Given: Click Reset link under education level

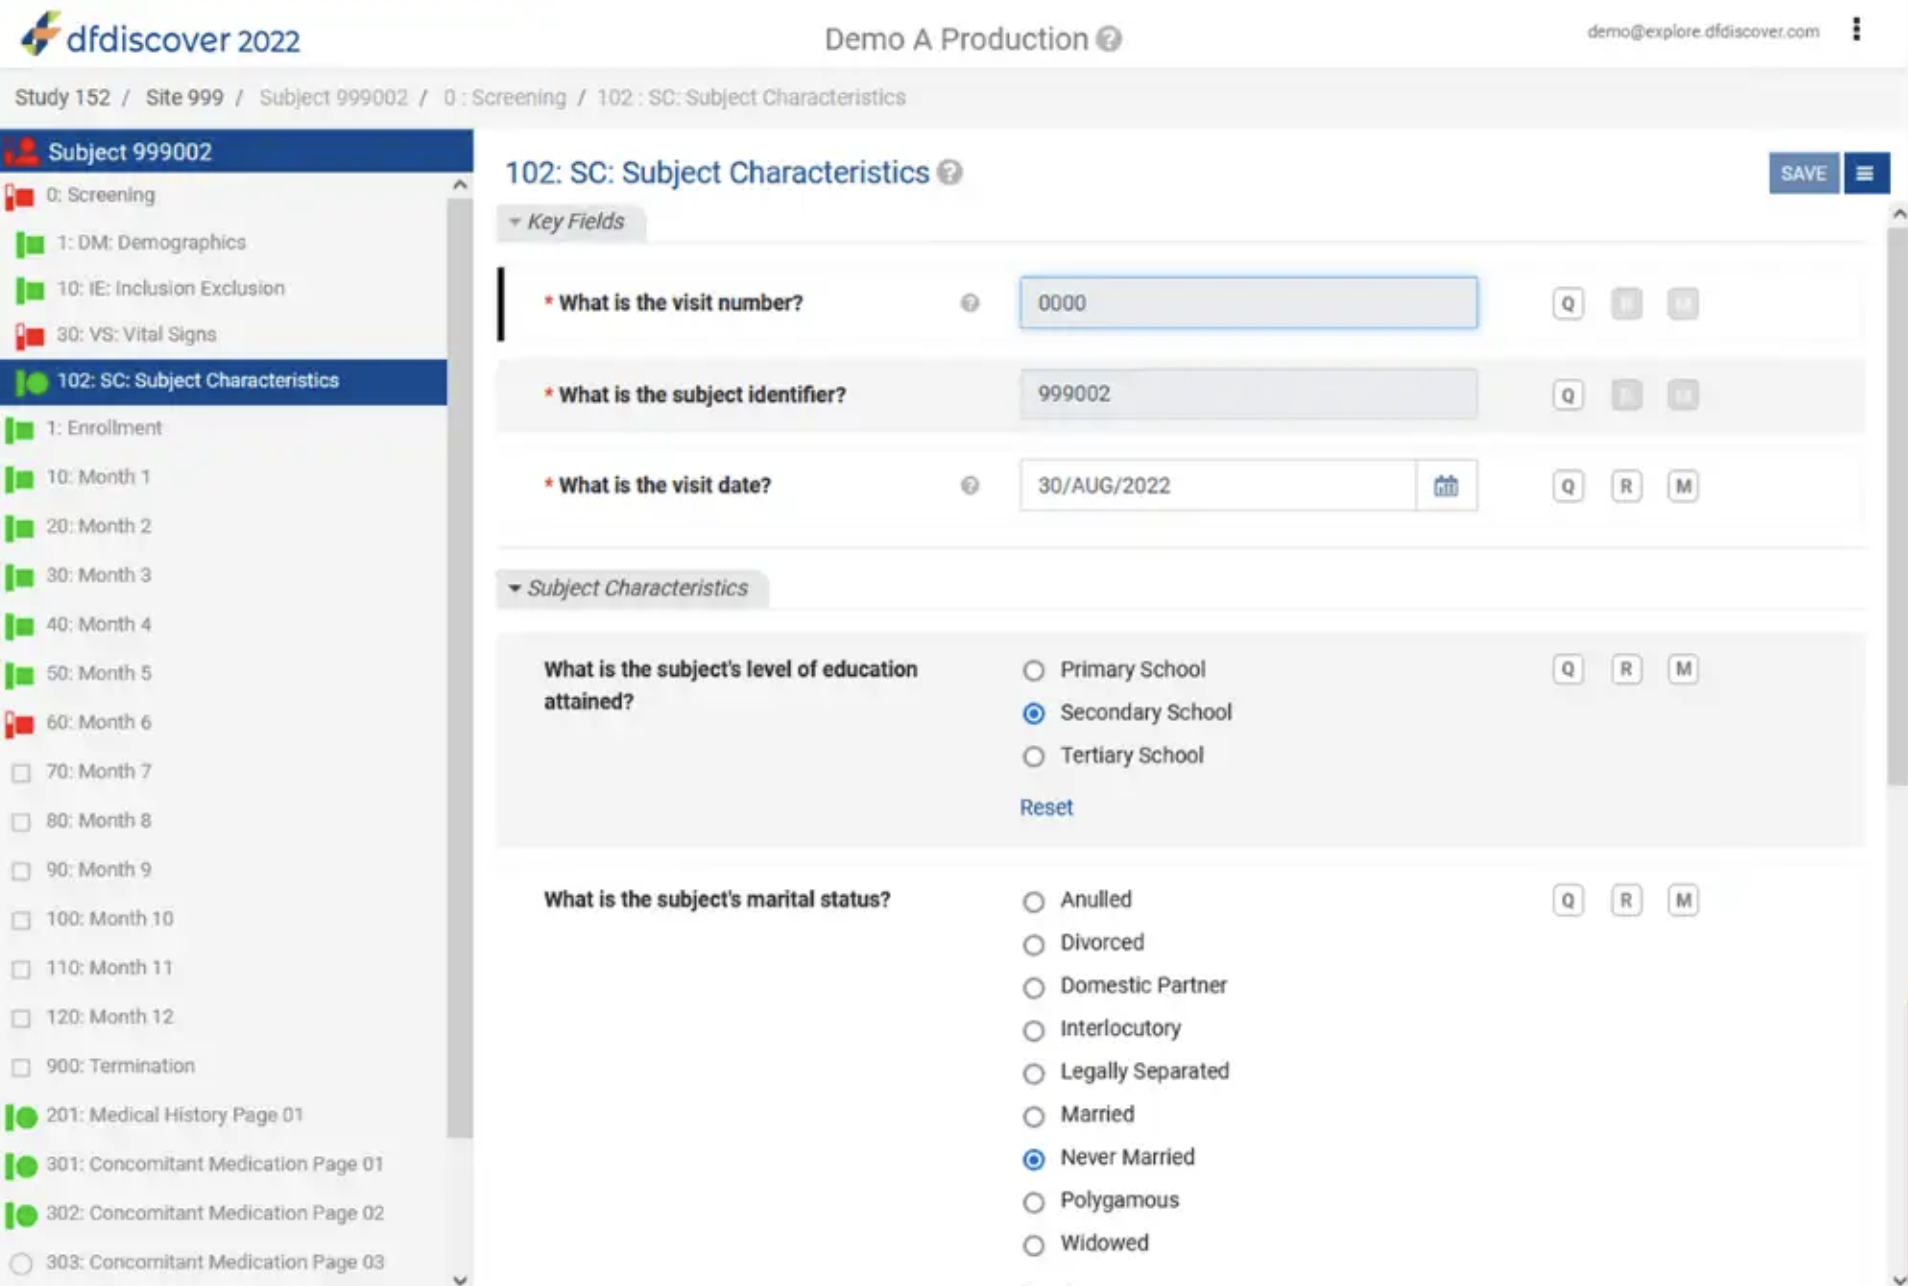Looking at the screenshot, I should pos(1045,807).
